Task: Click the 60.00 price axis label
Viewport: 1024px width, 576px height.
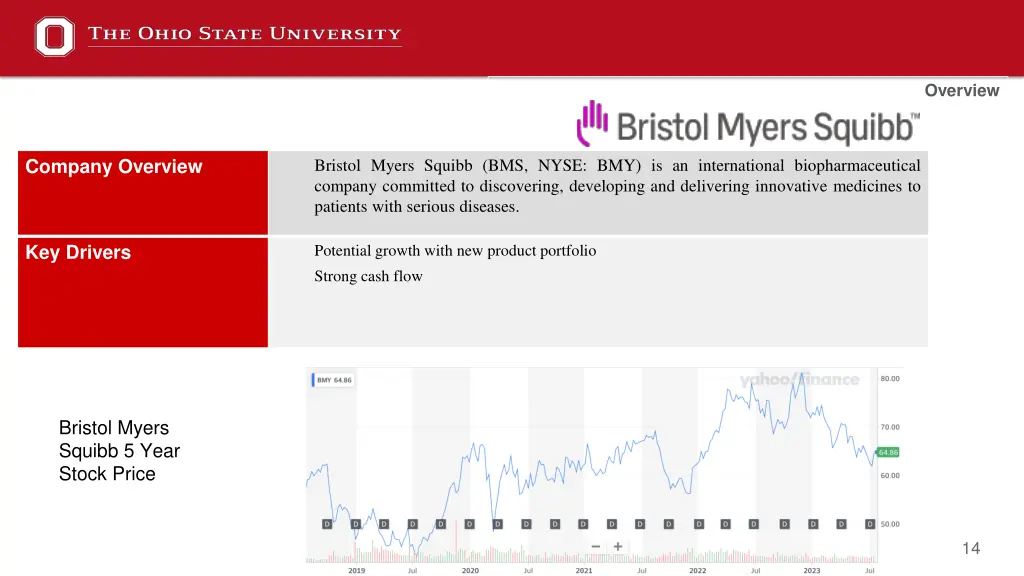Action: [x=889, y=475]
